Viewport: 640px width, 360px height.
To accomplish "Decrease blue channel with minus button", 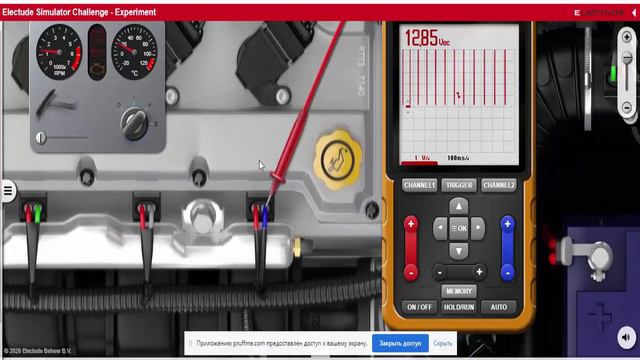I will point(507,272).
